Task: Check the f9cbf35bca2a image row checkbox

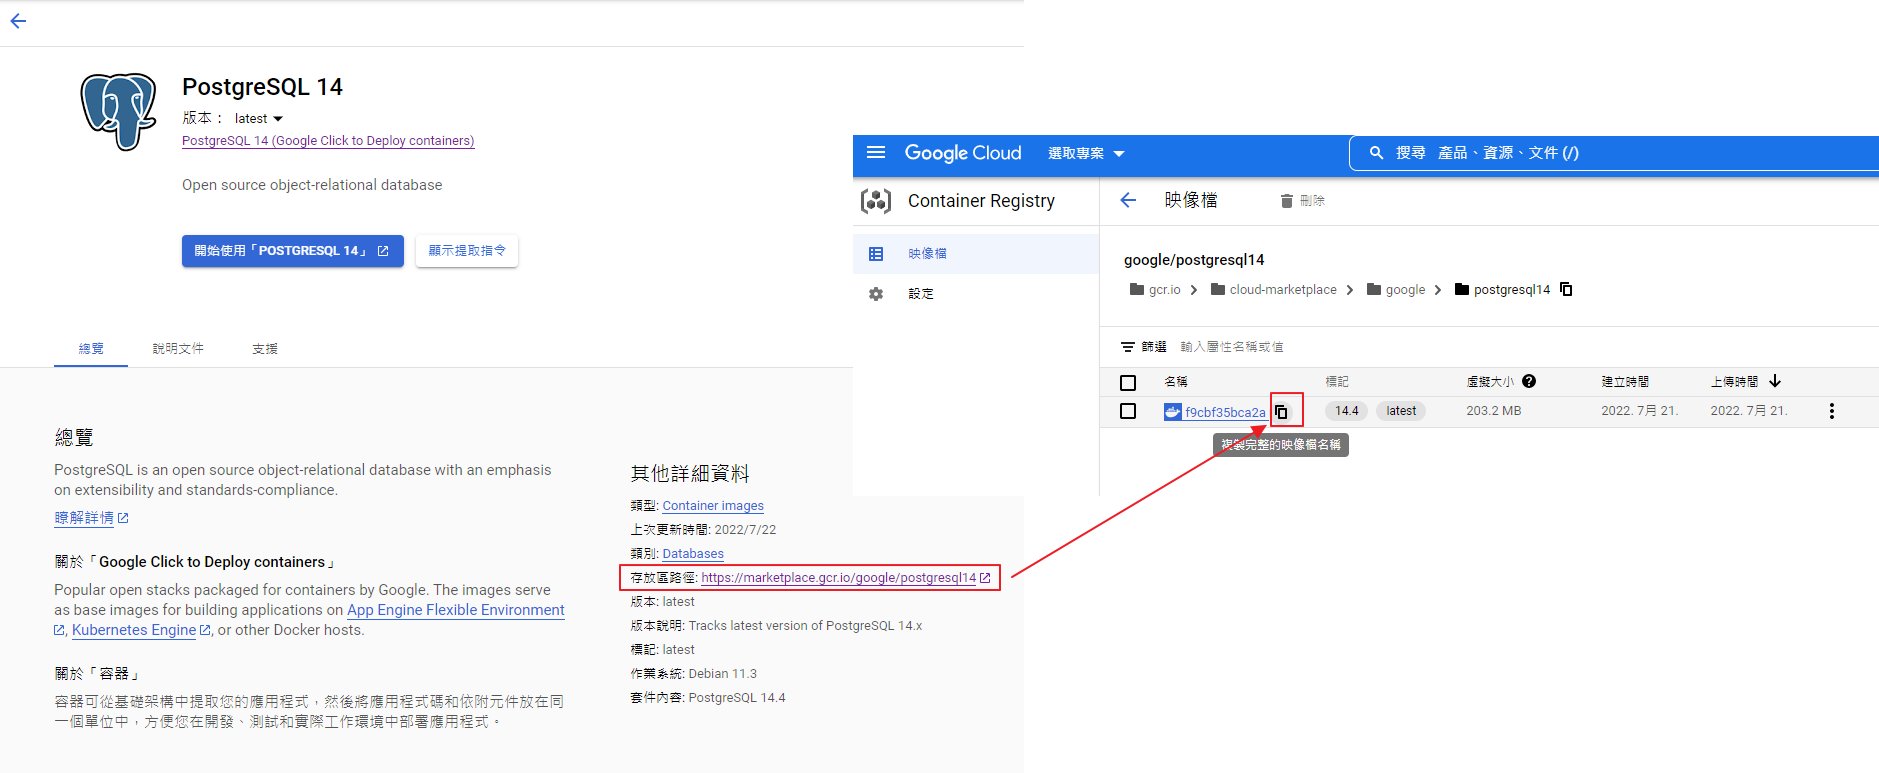Action: click(x=1128, y=411)
